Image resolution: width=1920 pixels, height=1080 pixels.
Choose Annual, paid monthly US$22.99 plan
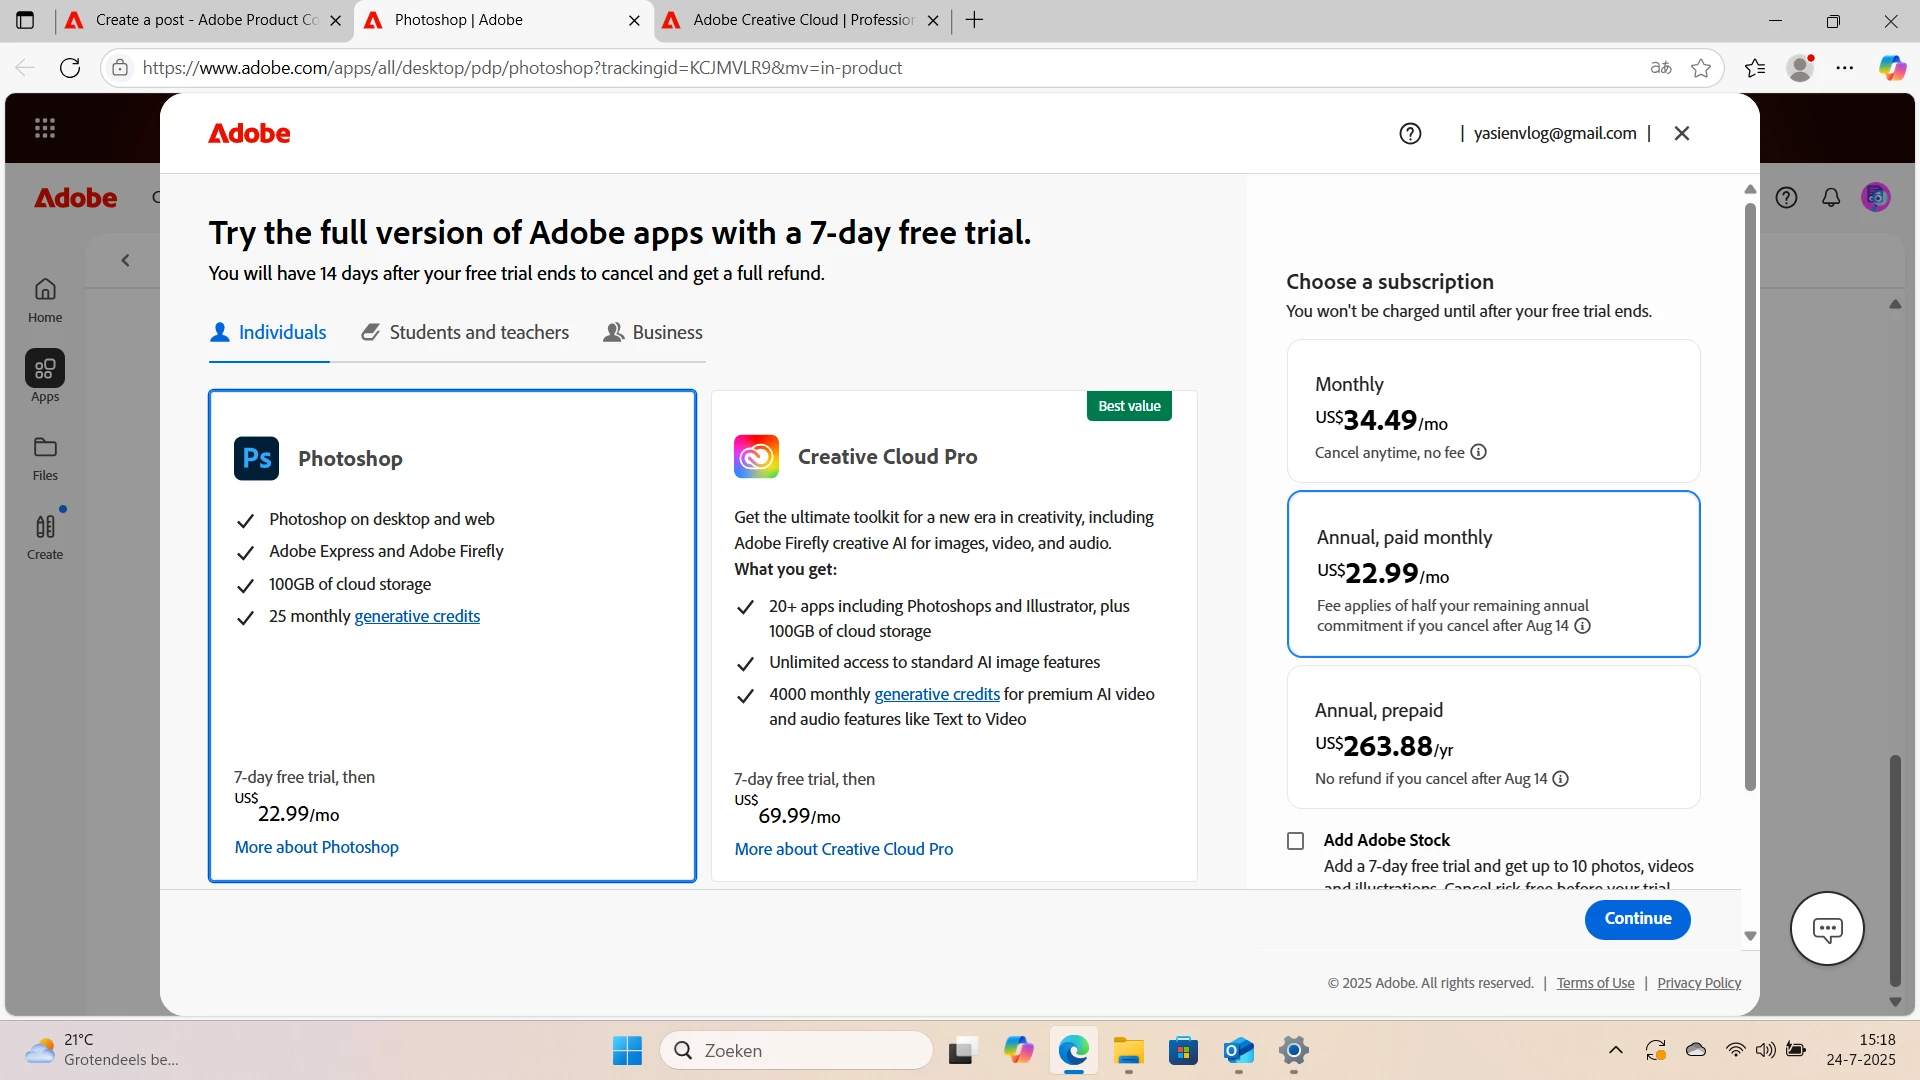(x=1493, y=574)
